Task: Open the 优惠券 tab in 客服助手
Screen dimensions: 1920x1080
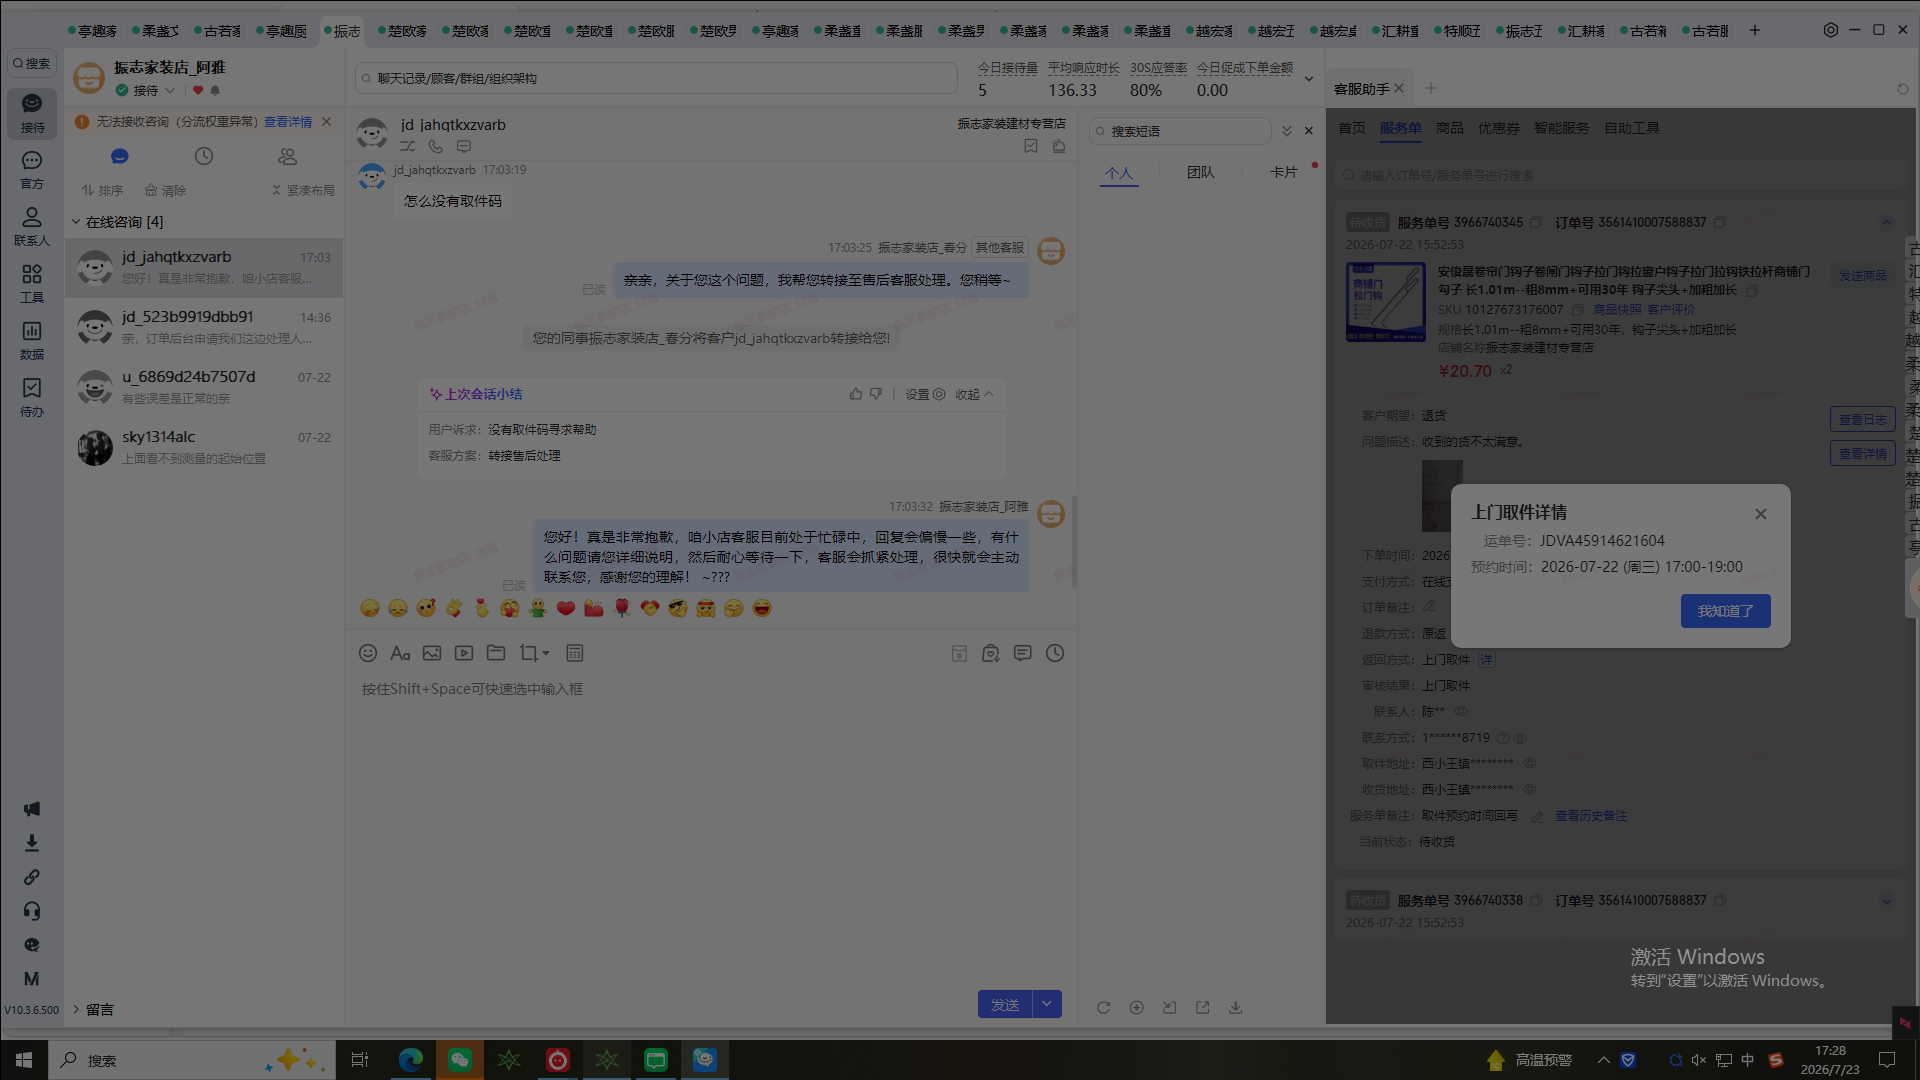Action: tap(1499, 128)
